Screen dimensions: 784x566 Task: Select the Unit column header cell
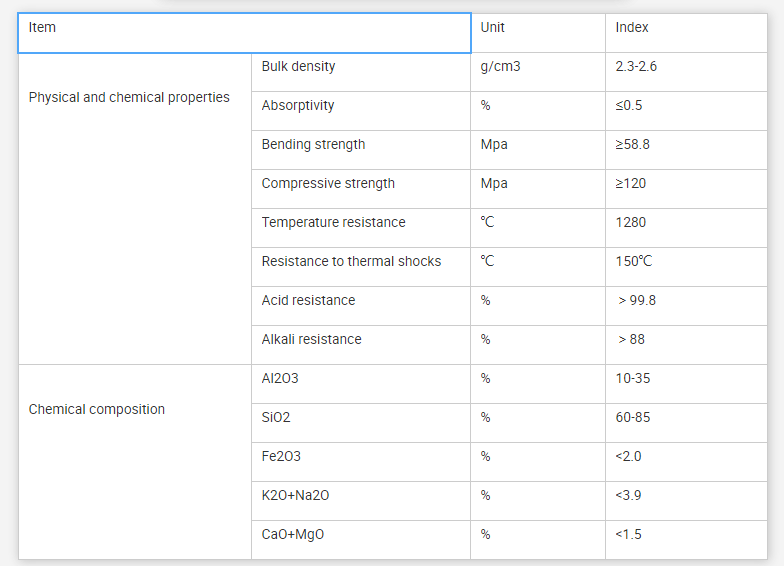click(537, 32)
